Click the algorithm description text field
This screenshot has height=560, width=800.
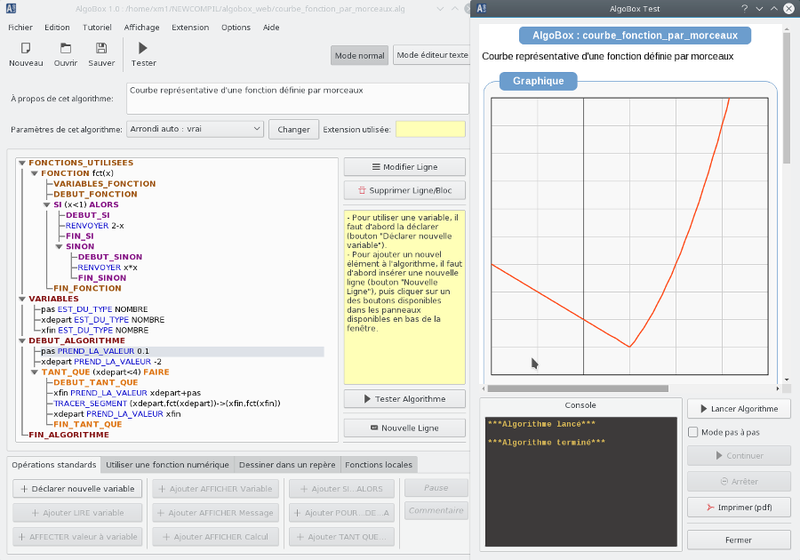pyautogui.click(x=296, y=98)
